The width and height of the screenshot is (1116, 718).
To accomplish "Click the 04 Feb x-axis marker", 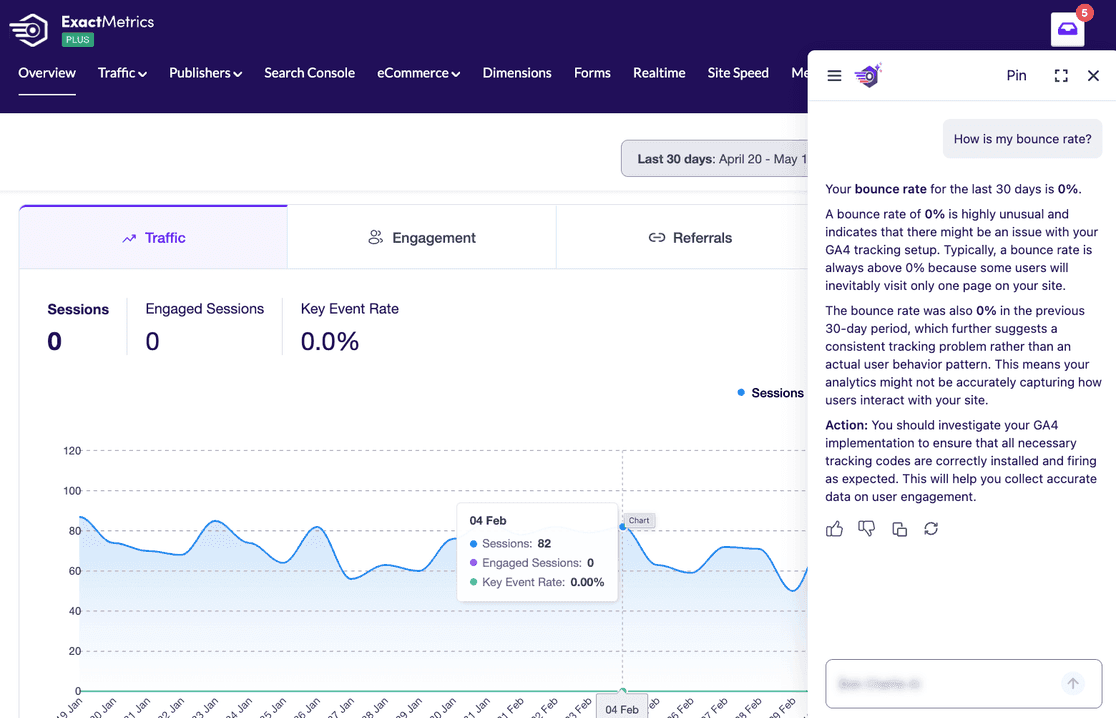I will (x=622, y=709).
